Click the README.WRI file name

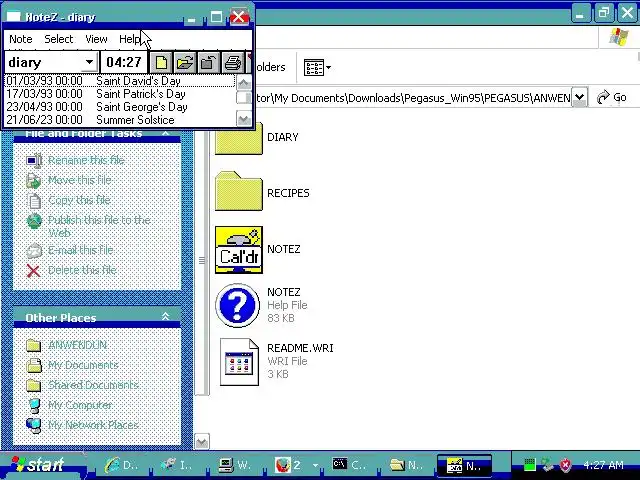click(x=300, y=348)
